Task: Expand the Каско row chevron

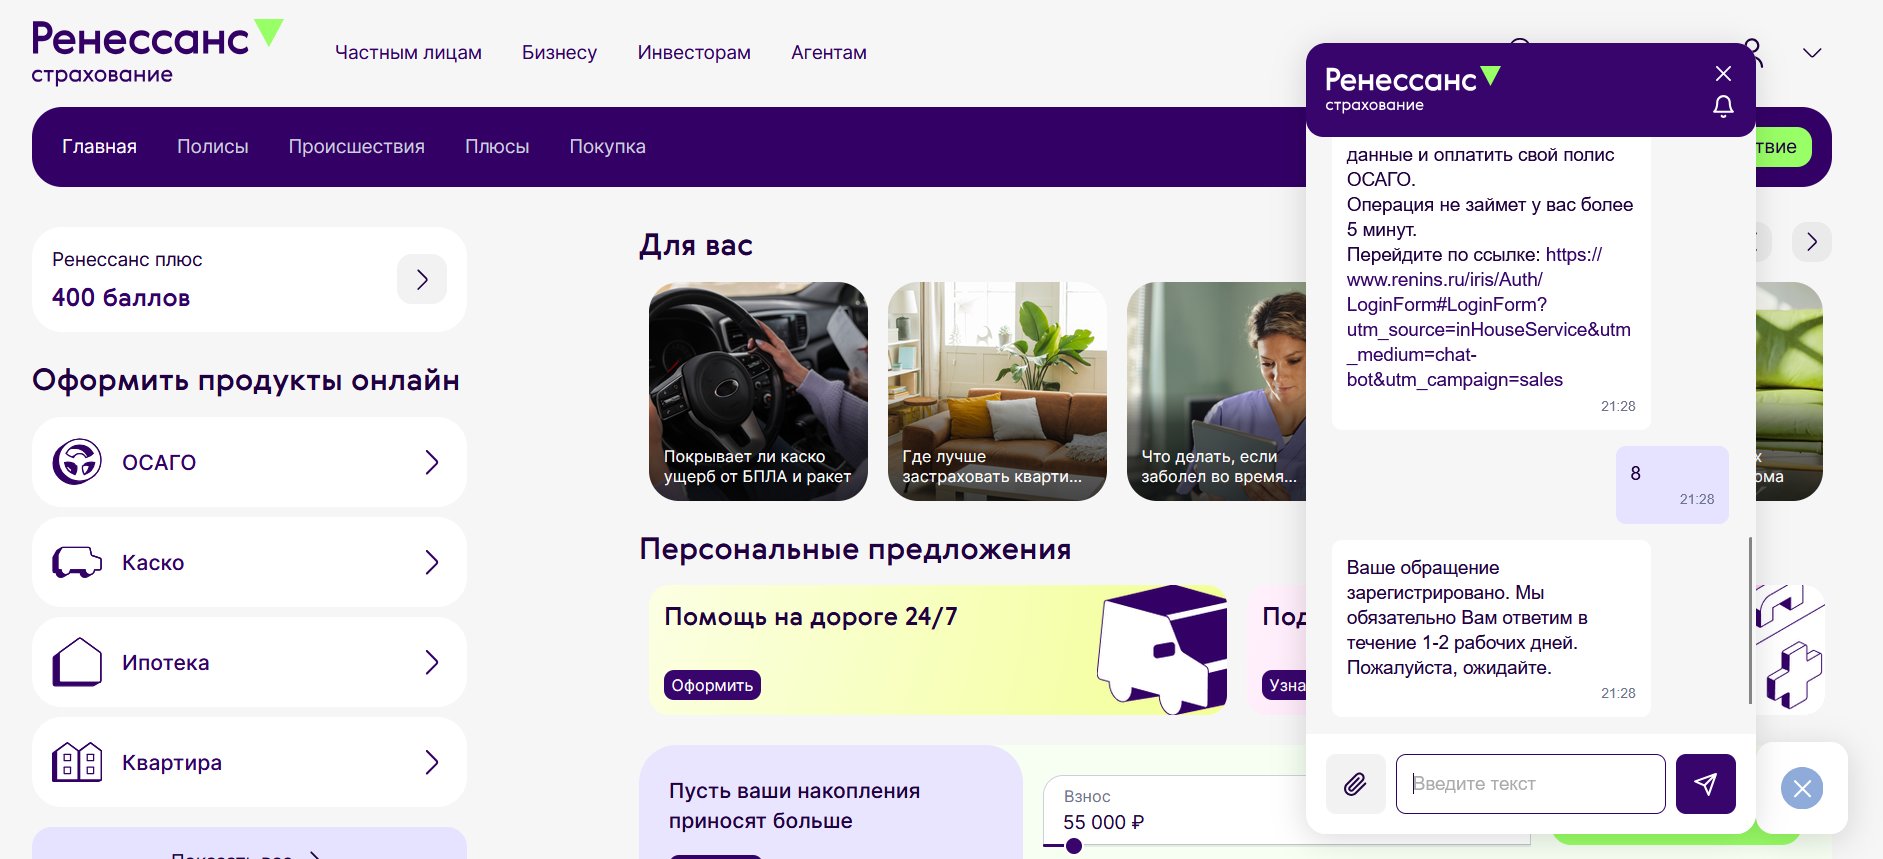Action: pyautogui.click(x=432, y=562)
